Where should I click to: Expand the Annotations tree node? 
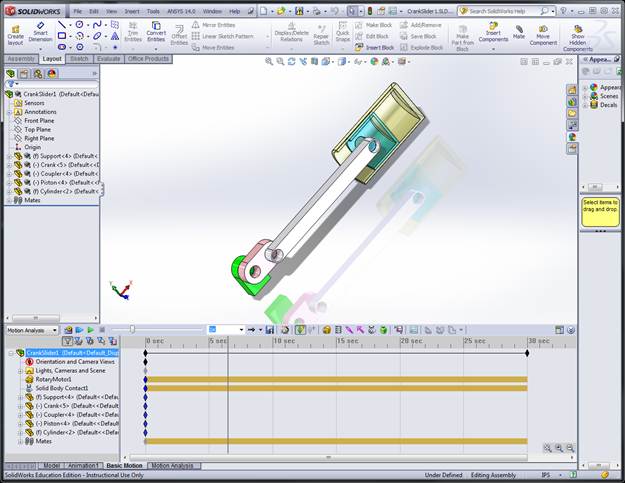[x=8, y=111]
